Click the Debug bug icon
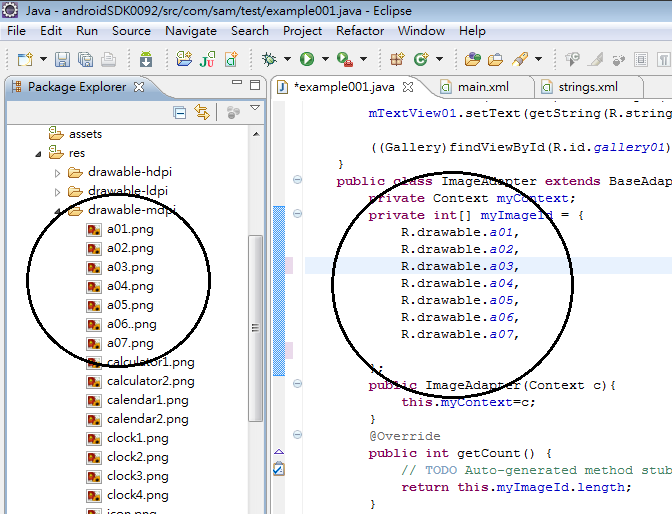This screenshot has width=672, height=514. tap(269, 60)
